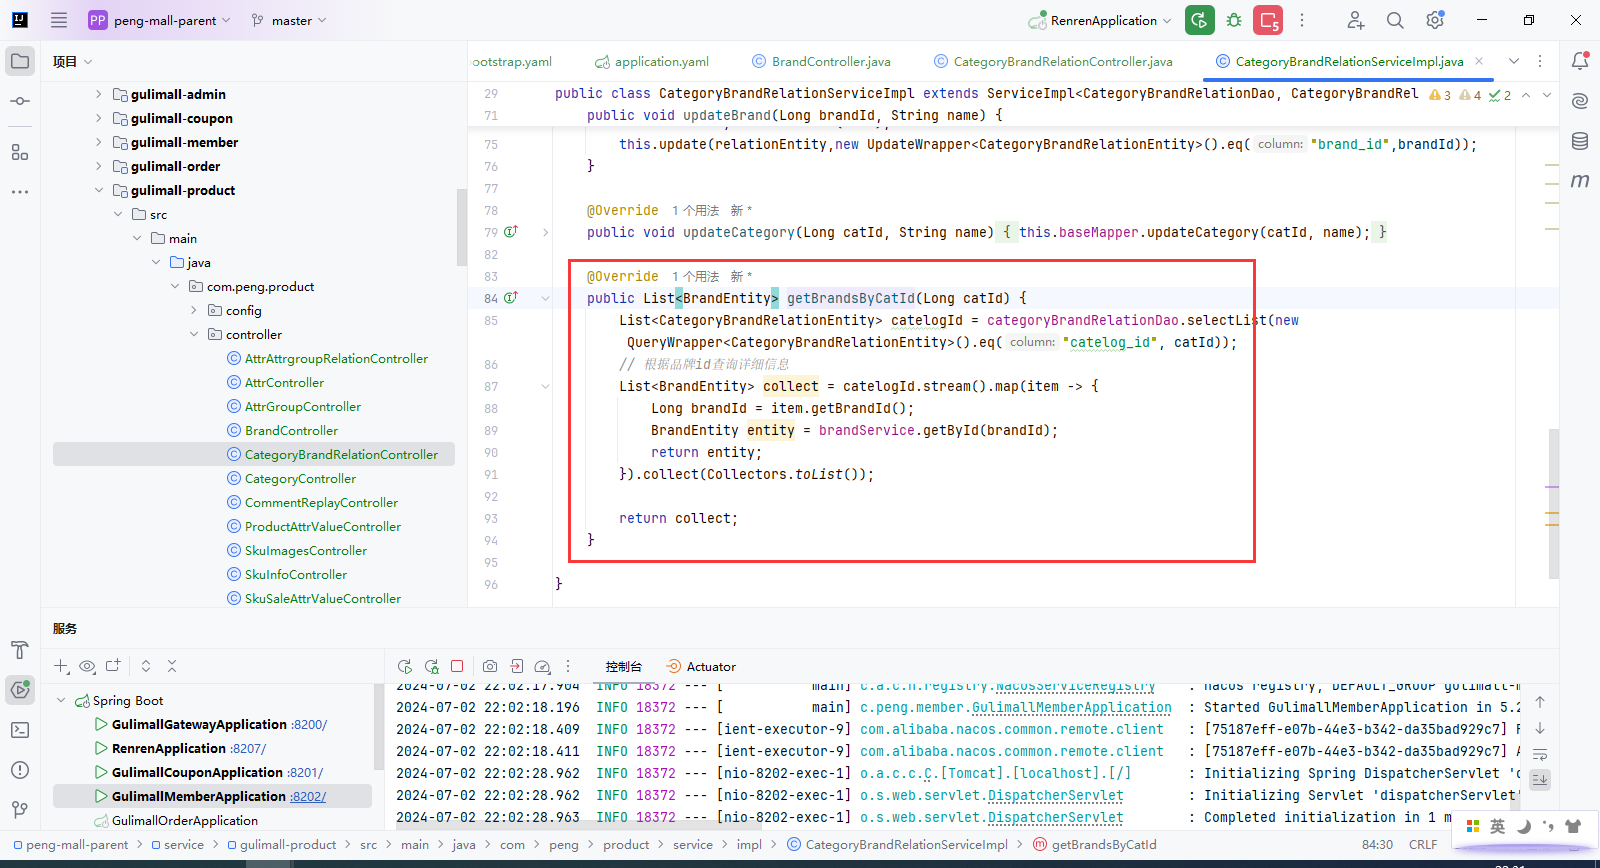The width and height of the screenshot is (1600, 868).
Task: Select the console (控制台) tab
Action: [x=623, y=666]
